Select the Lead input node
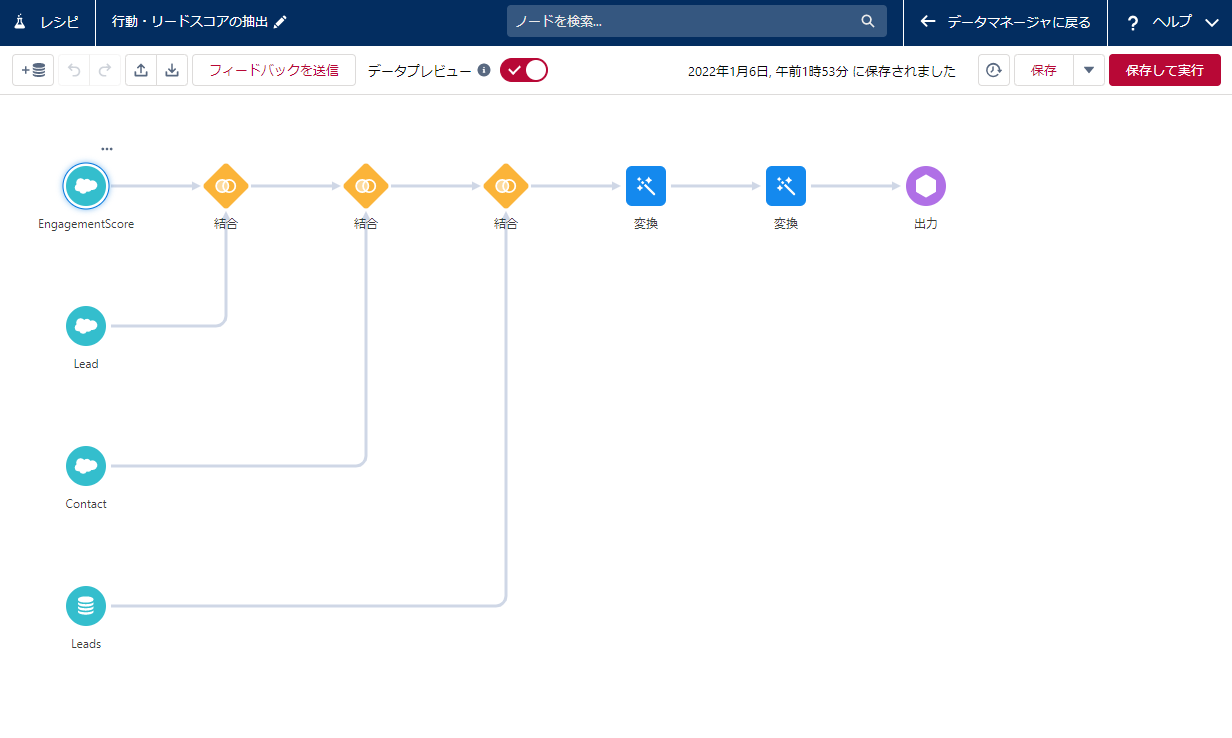1232x738 pixels. (x=86, y=326)
